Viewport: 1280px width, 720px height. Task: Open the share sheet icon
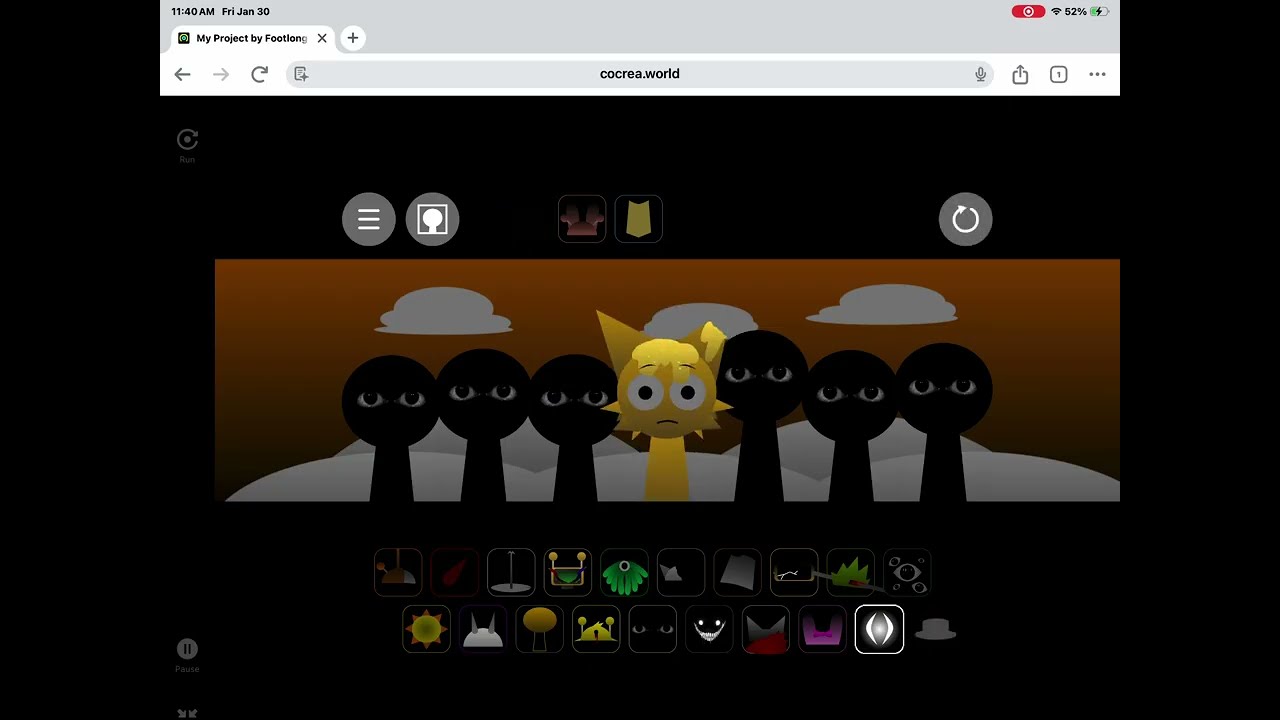point(1020,74)
